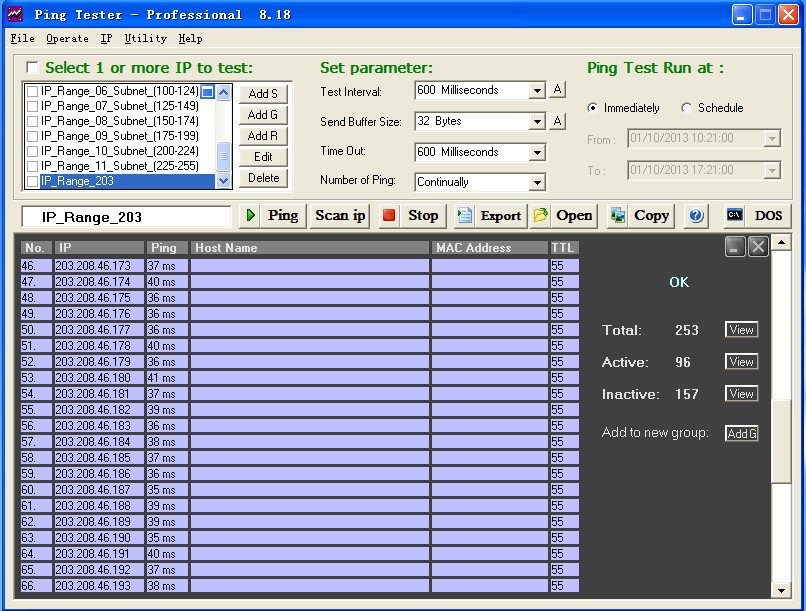Expand the Number of Ping dropdown
The width and height of the screenshot is (806, 611).
tap(537, 183)
